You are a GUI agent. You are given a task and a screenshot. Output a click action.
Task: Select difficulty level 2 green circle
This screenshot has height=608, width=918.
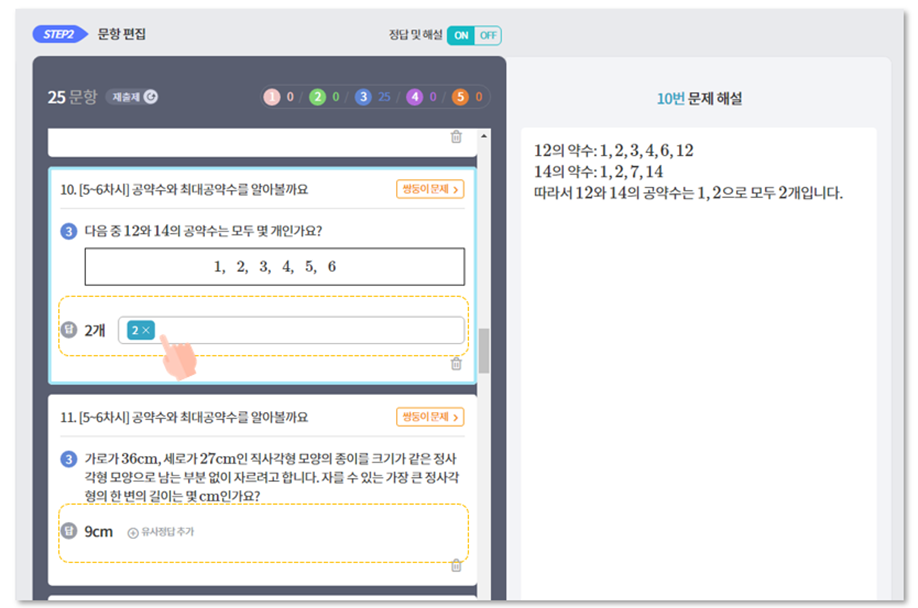click(x=317, y=97)
